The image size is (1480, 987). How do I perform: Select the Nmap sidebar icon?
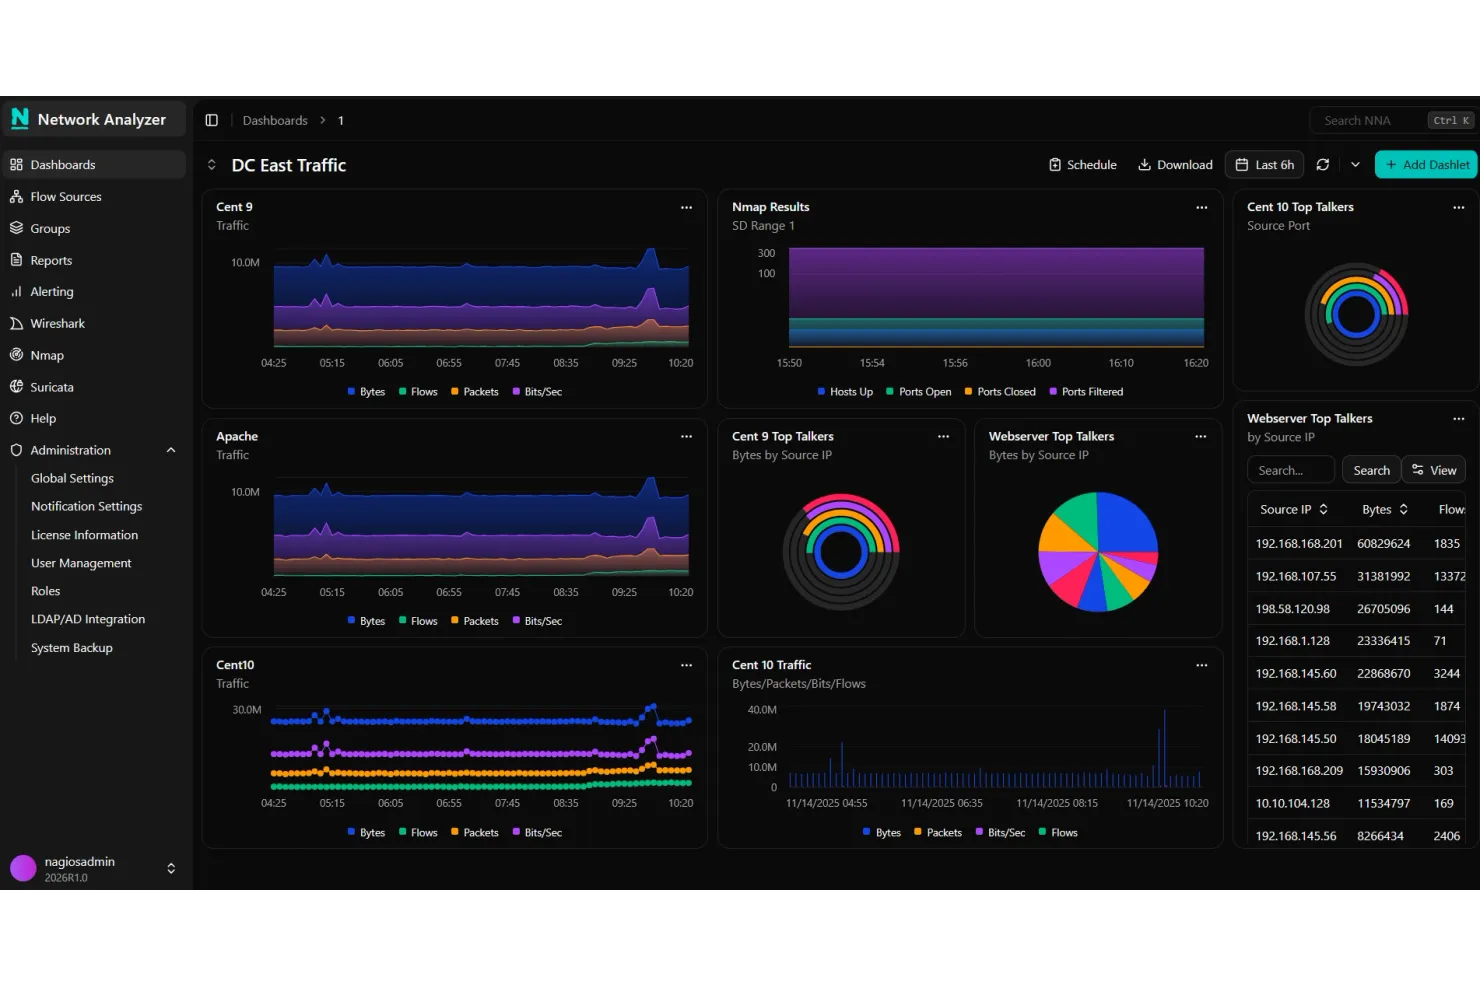[x=17, y=355]
